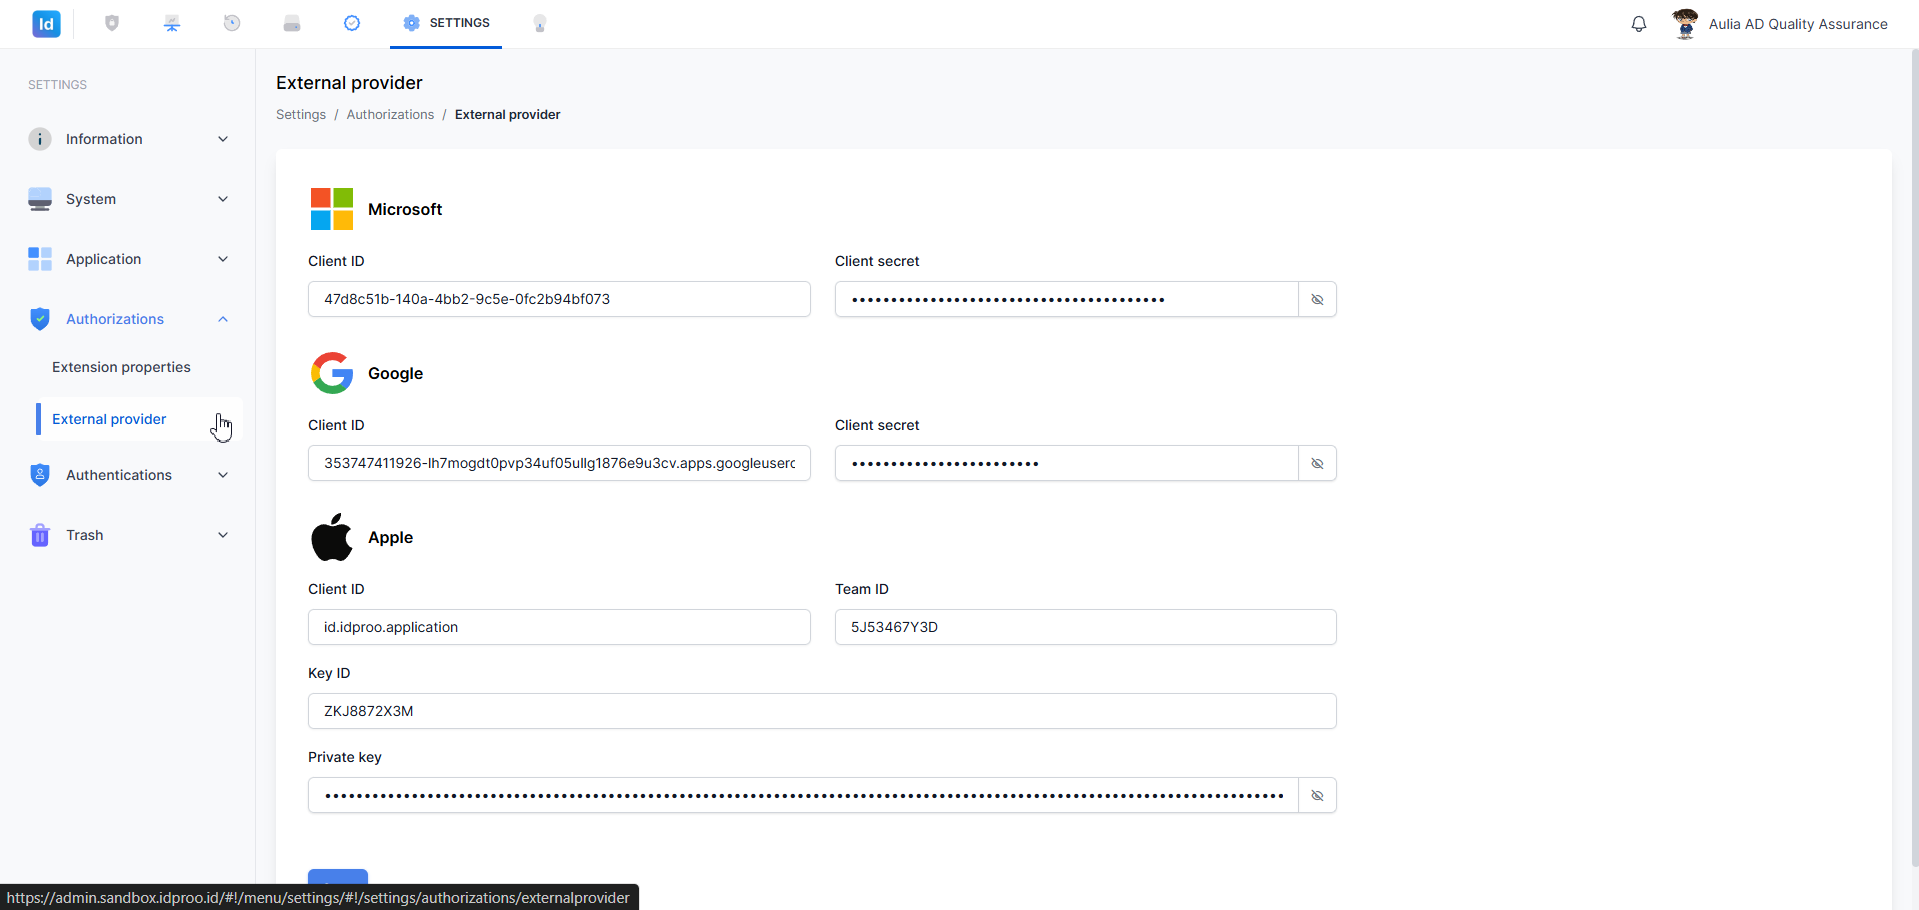Click the System monitor sidebar icon
This screenshot has width=1919, height=910.
click(x=40, y=199)
